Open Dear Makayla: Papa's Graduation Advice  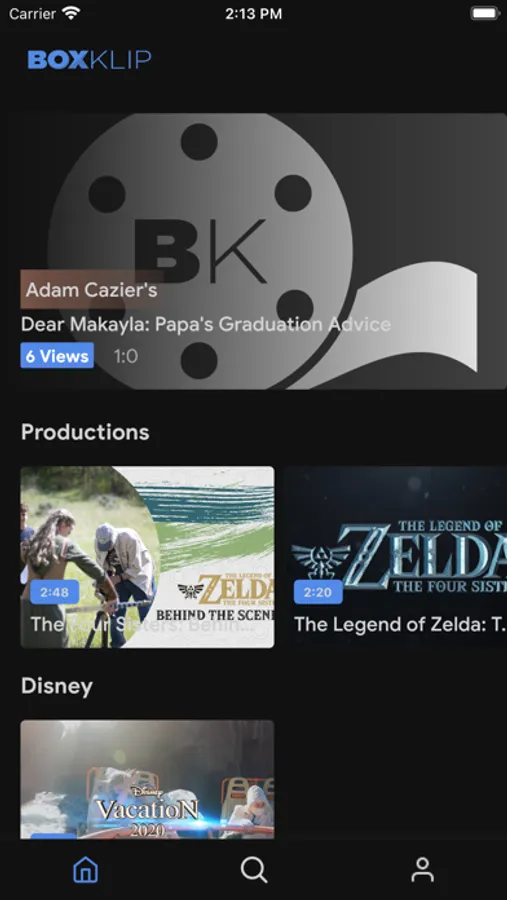click(206, 324)
